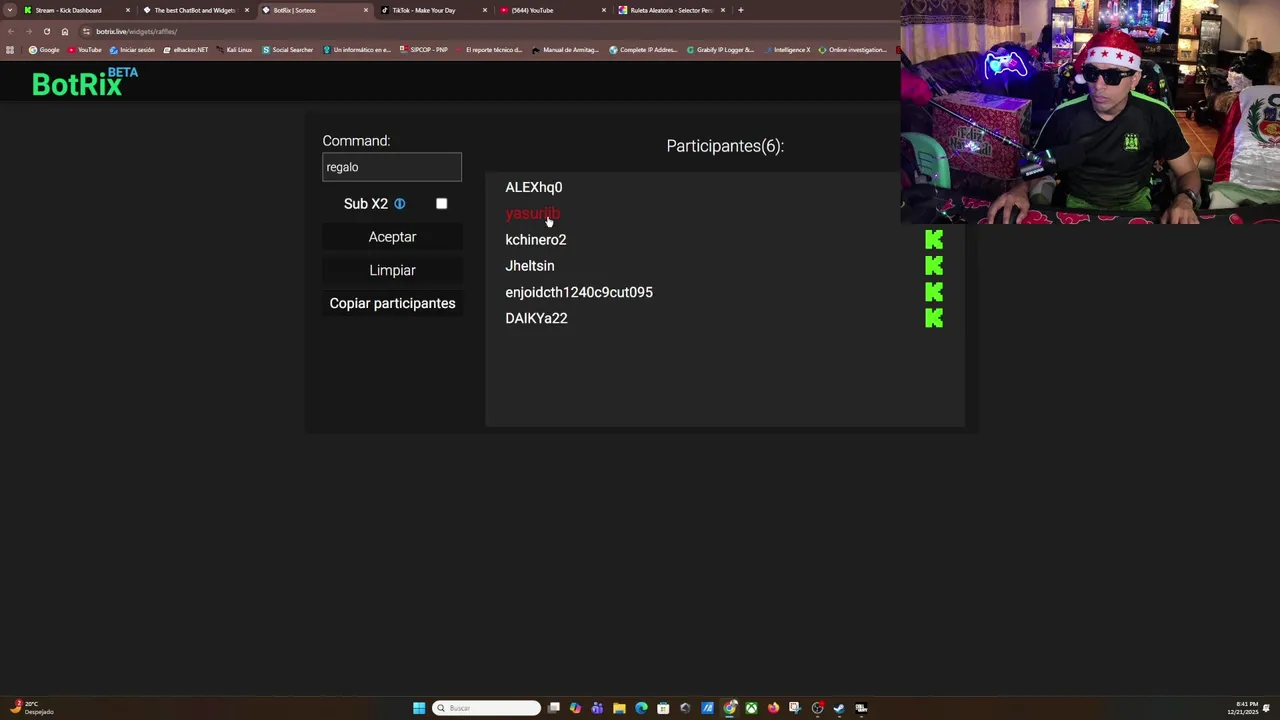Open the bookmarks apps grid icon

tap(11, 50)
